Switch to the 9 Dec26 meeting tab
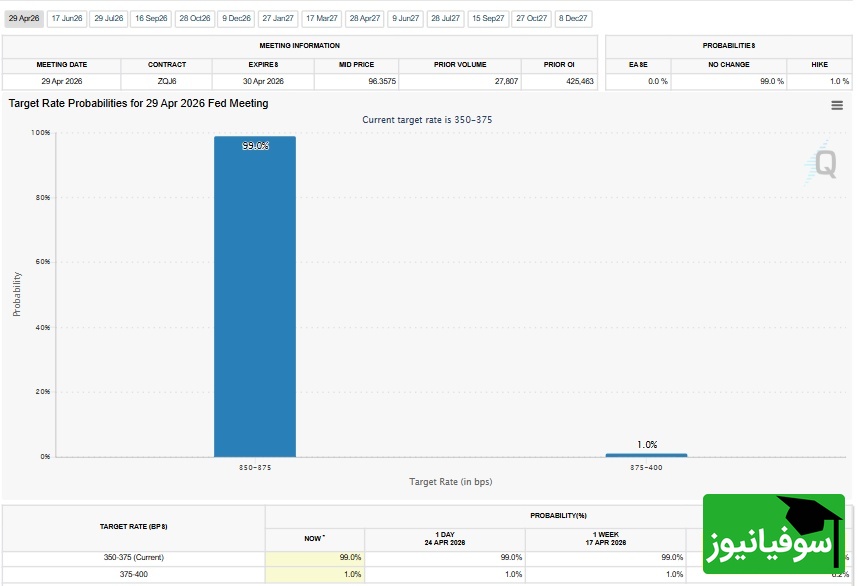Viewport: 857px width, 586px height. pyautogui.click(x=237, y=18)
